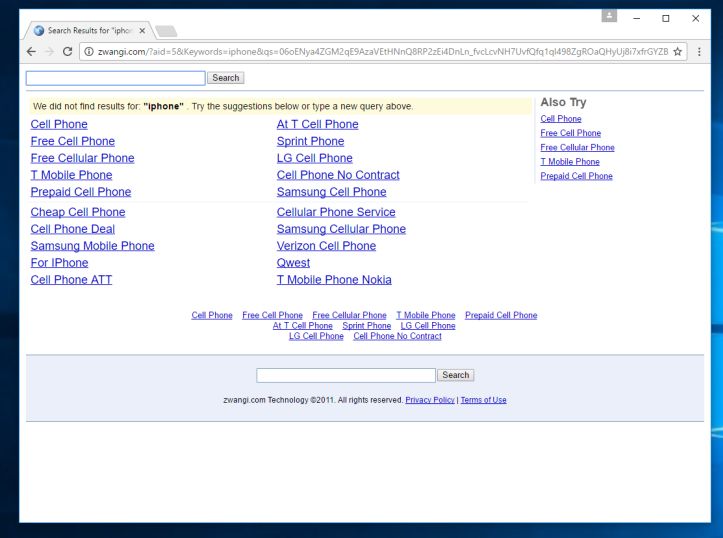Open the Samsung Mobile Phone link
723x538 pixels.
[93, 246]
